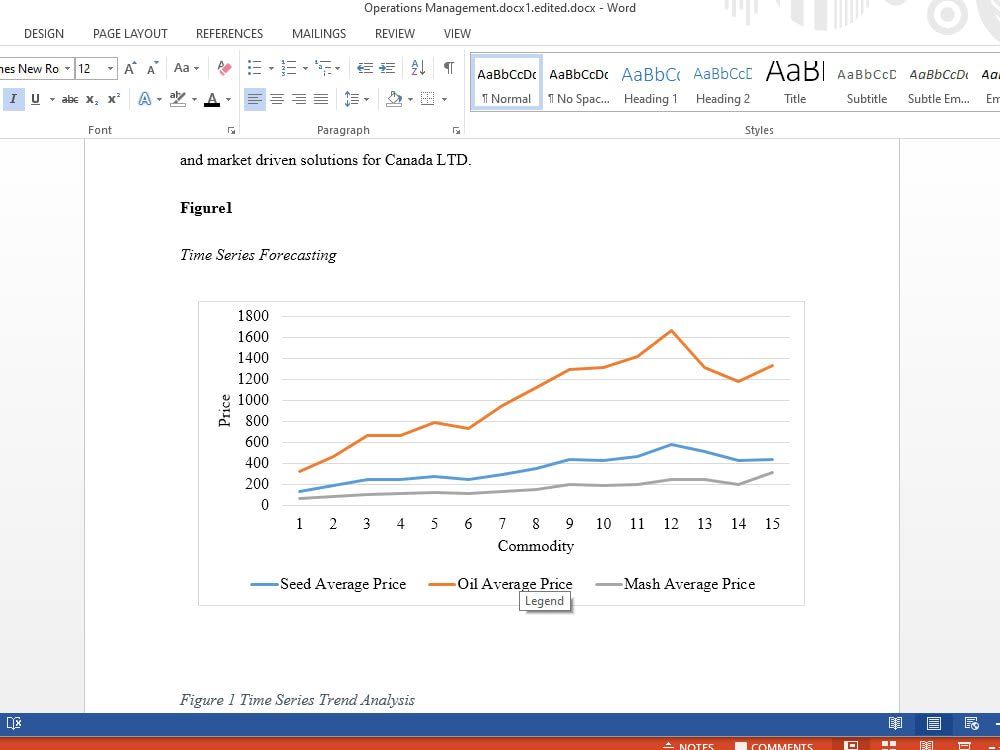Toggle italic formatting
1000x750 pixels.
(x=13, y=99)
